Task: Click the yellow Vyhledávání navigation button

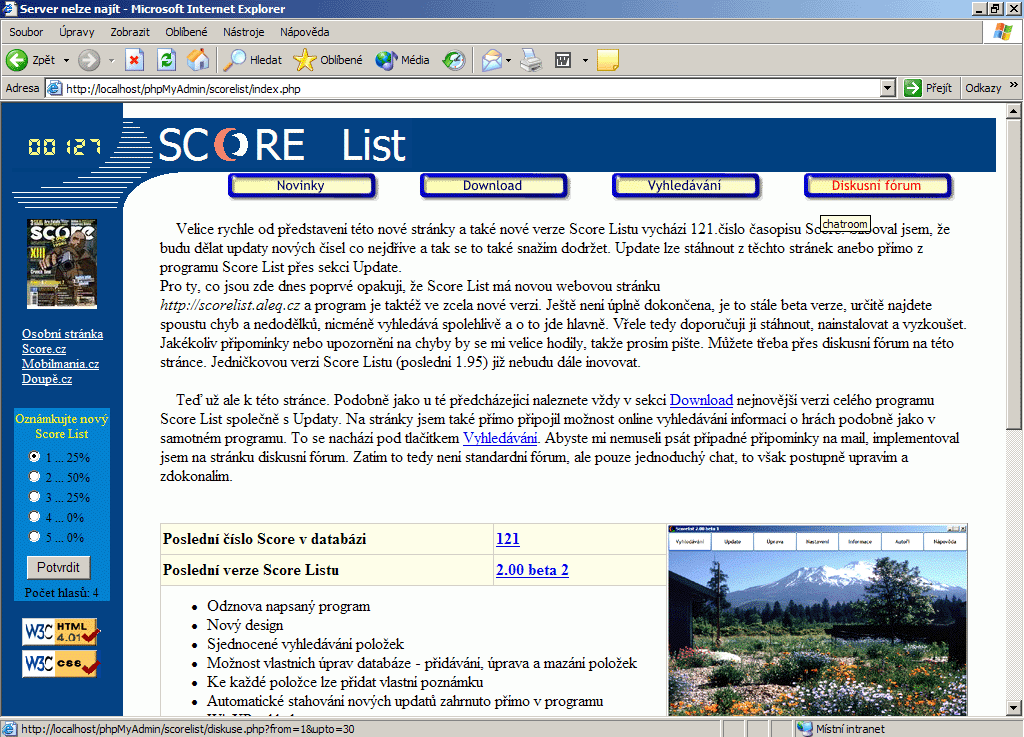Action: pos(685,185)
